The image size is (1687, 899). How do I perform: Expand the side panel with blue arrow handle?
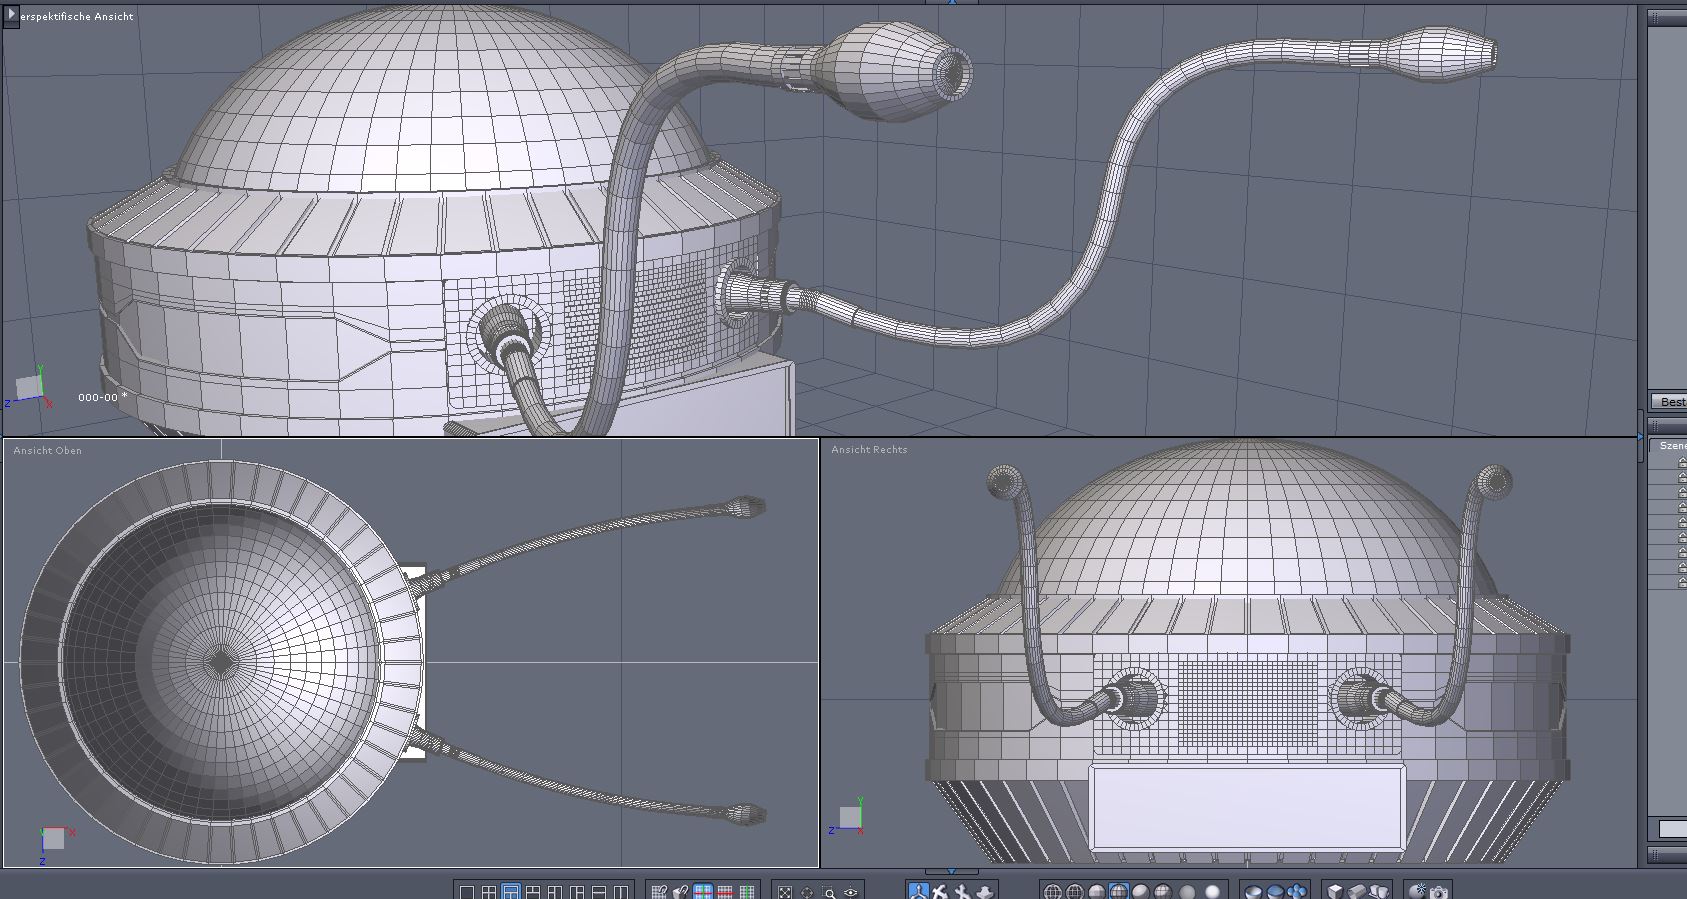(1640, 437)
